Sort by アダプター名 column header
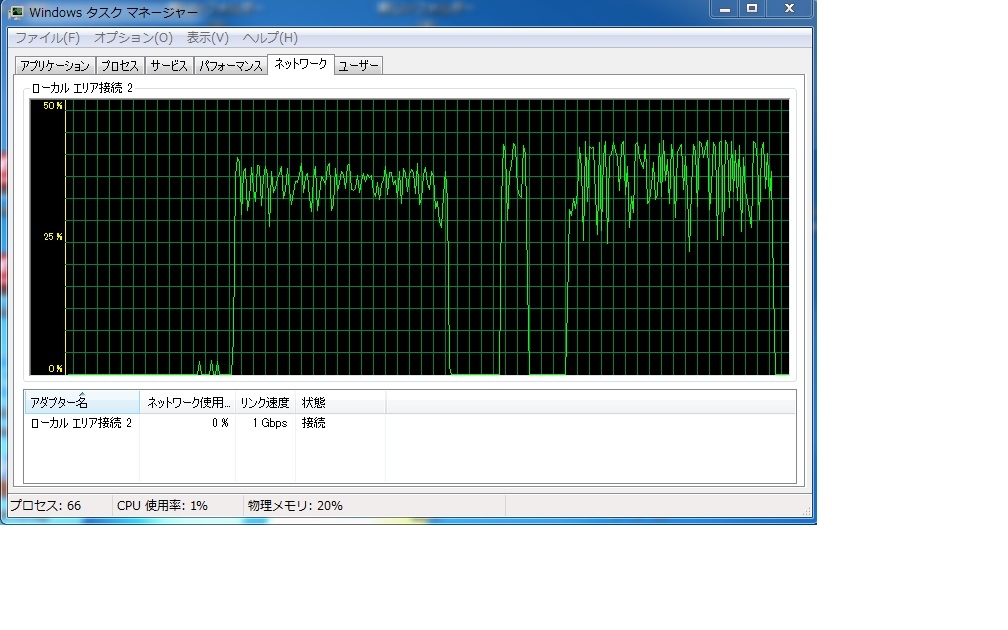The image size is (1008, 630). pos(82,402)
